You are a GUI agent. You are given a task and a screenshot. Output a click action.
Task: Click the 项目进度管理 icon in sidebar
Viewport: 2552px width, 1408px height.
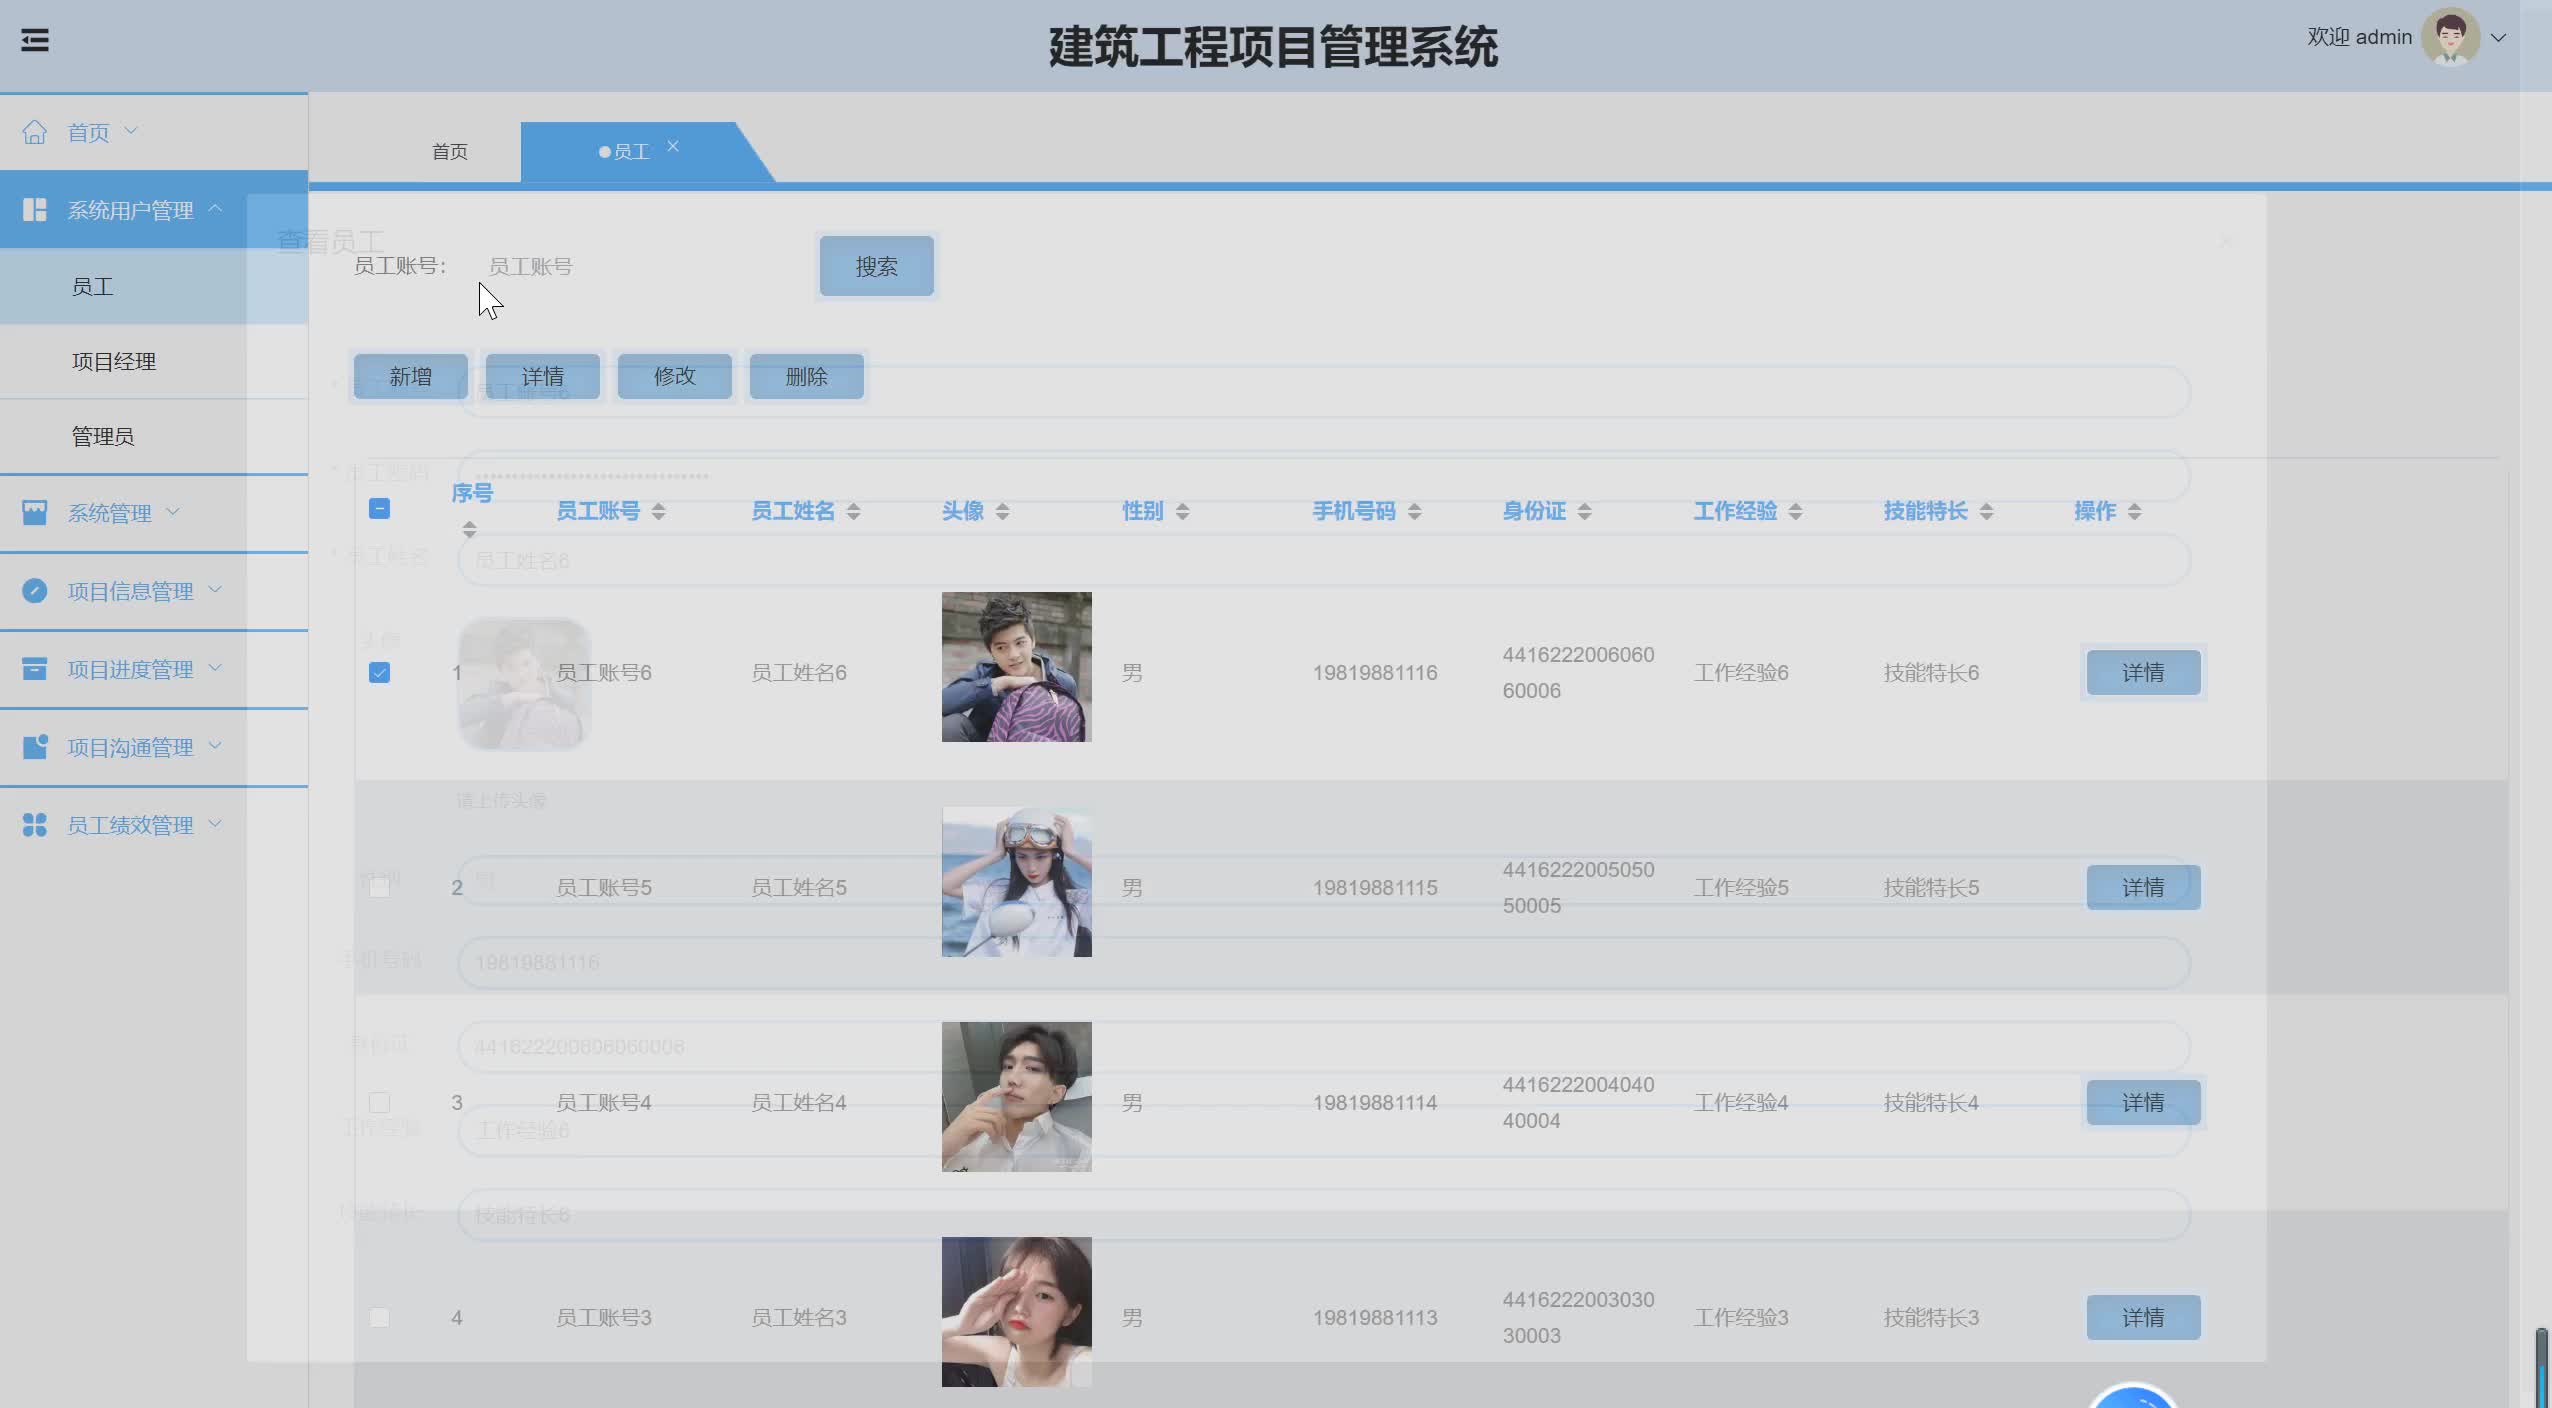tap(35, 669)
